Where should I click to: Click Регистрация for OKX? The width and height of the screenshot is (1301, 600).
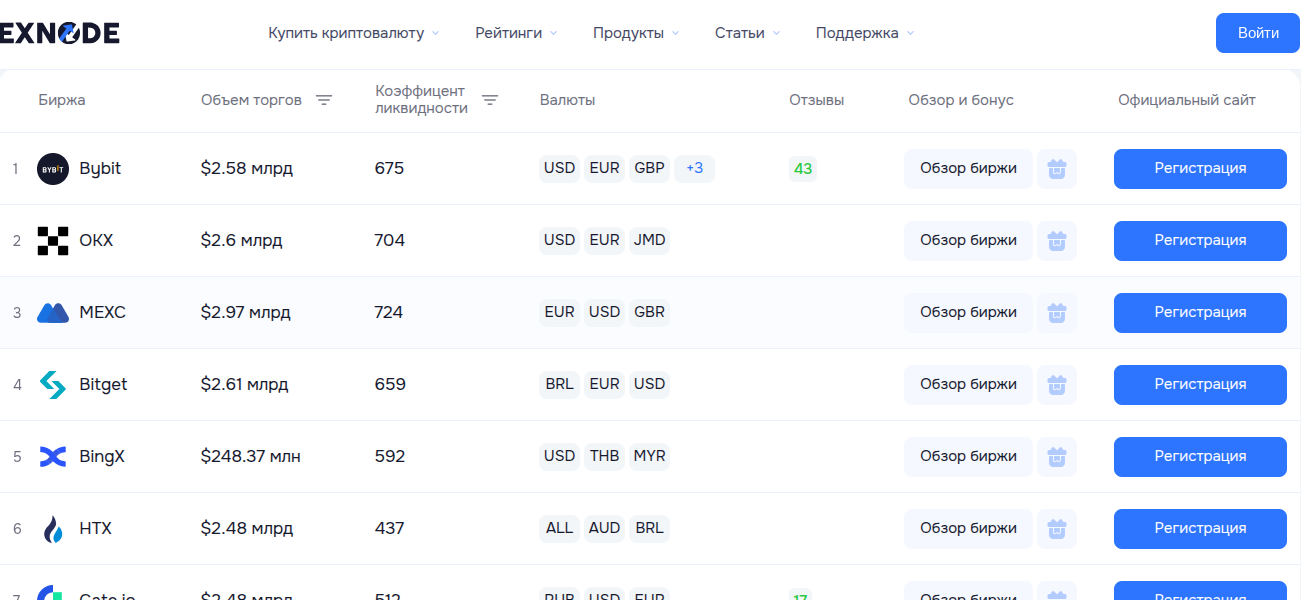[x=1200, y=241]
